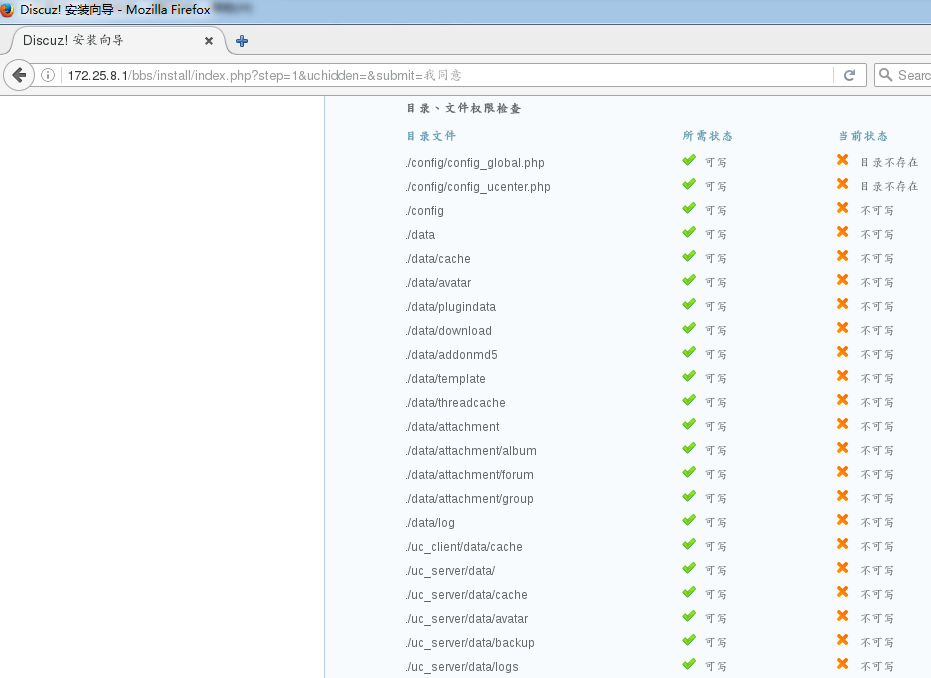Select ./config/config_ucenter.php path text
The image size is (931, 678).
pos(478,187)
